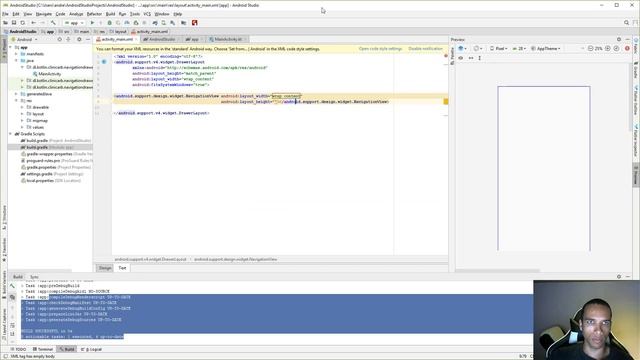Toggle view options eye icon in Preview

461,58
